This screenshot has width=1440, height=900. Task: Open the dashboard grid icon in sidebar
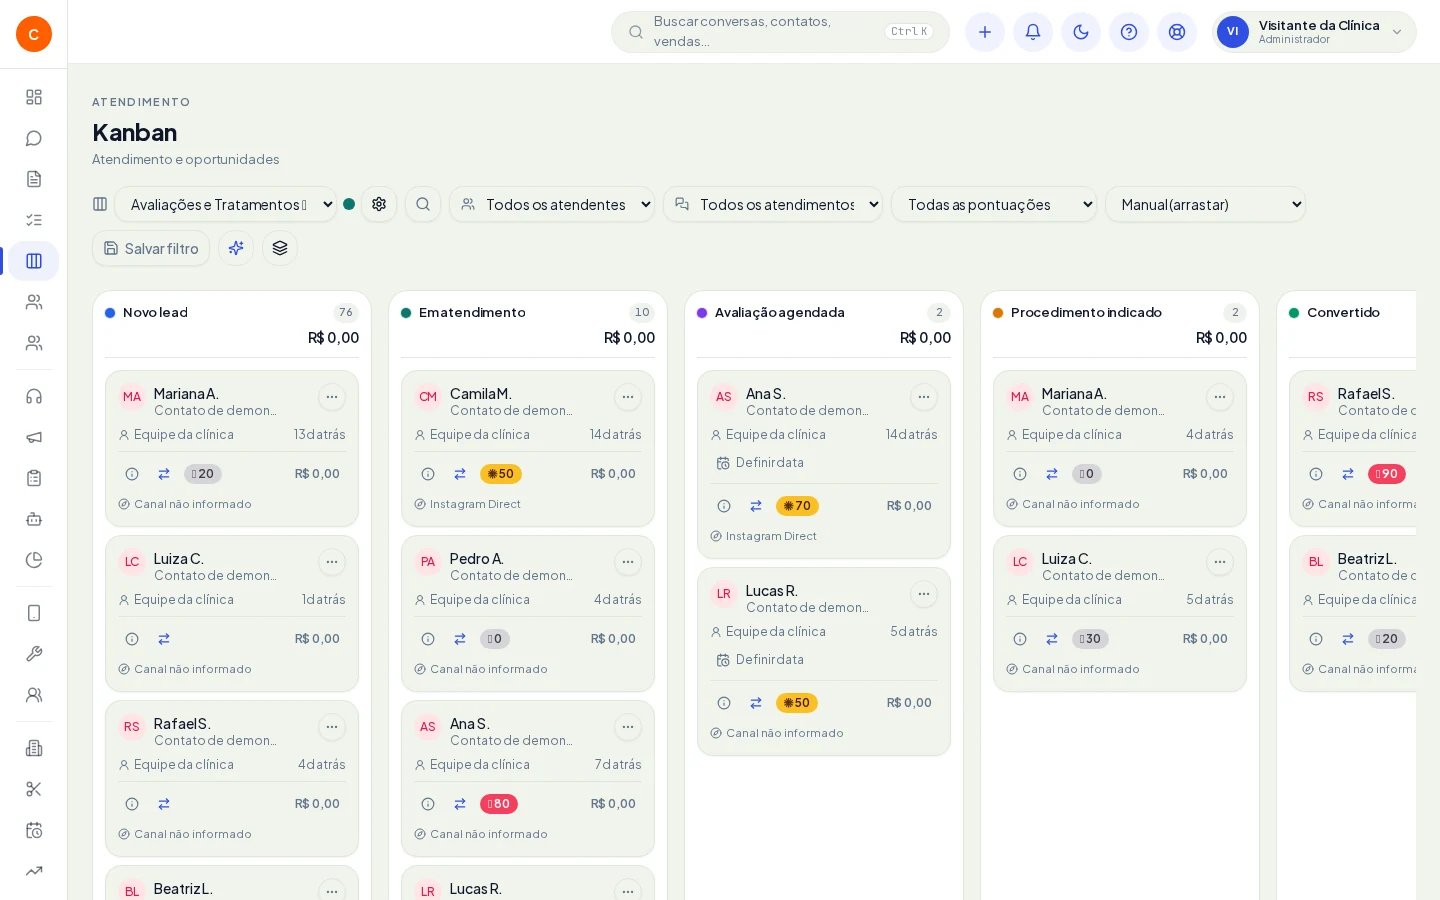coord(34,97)
